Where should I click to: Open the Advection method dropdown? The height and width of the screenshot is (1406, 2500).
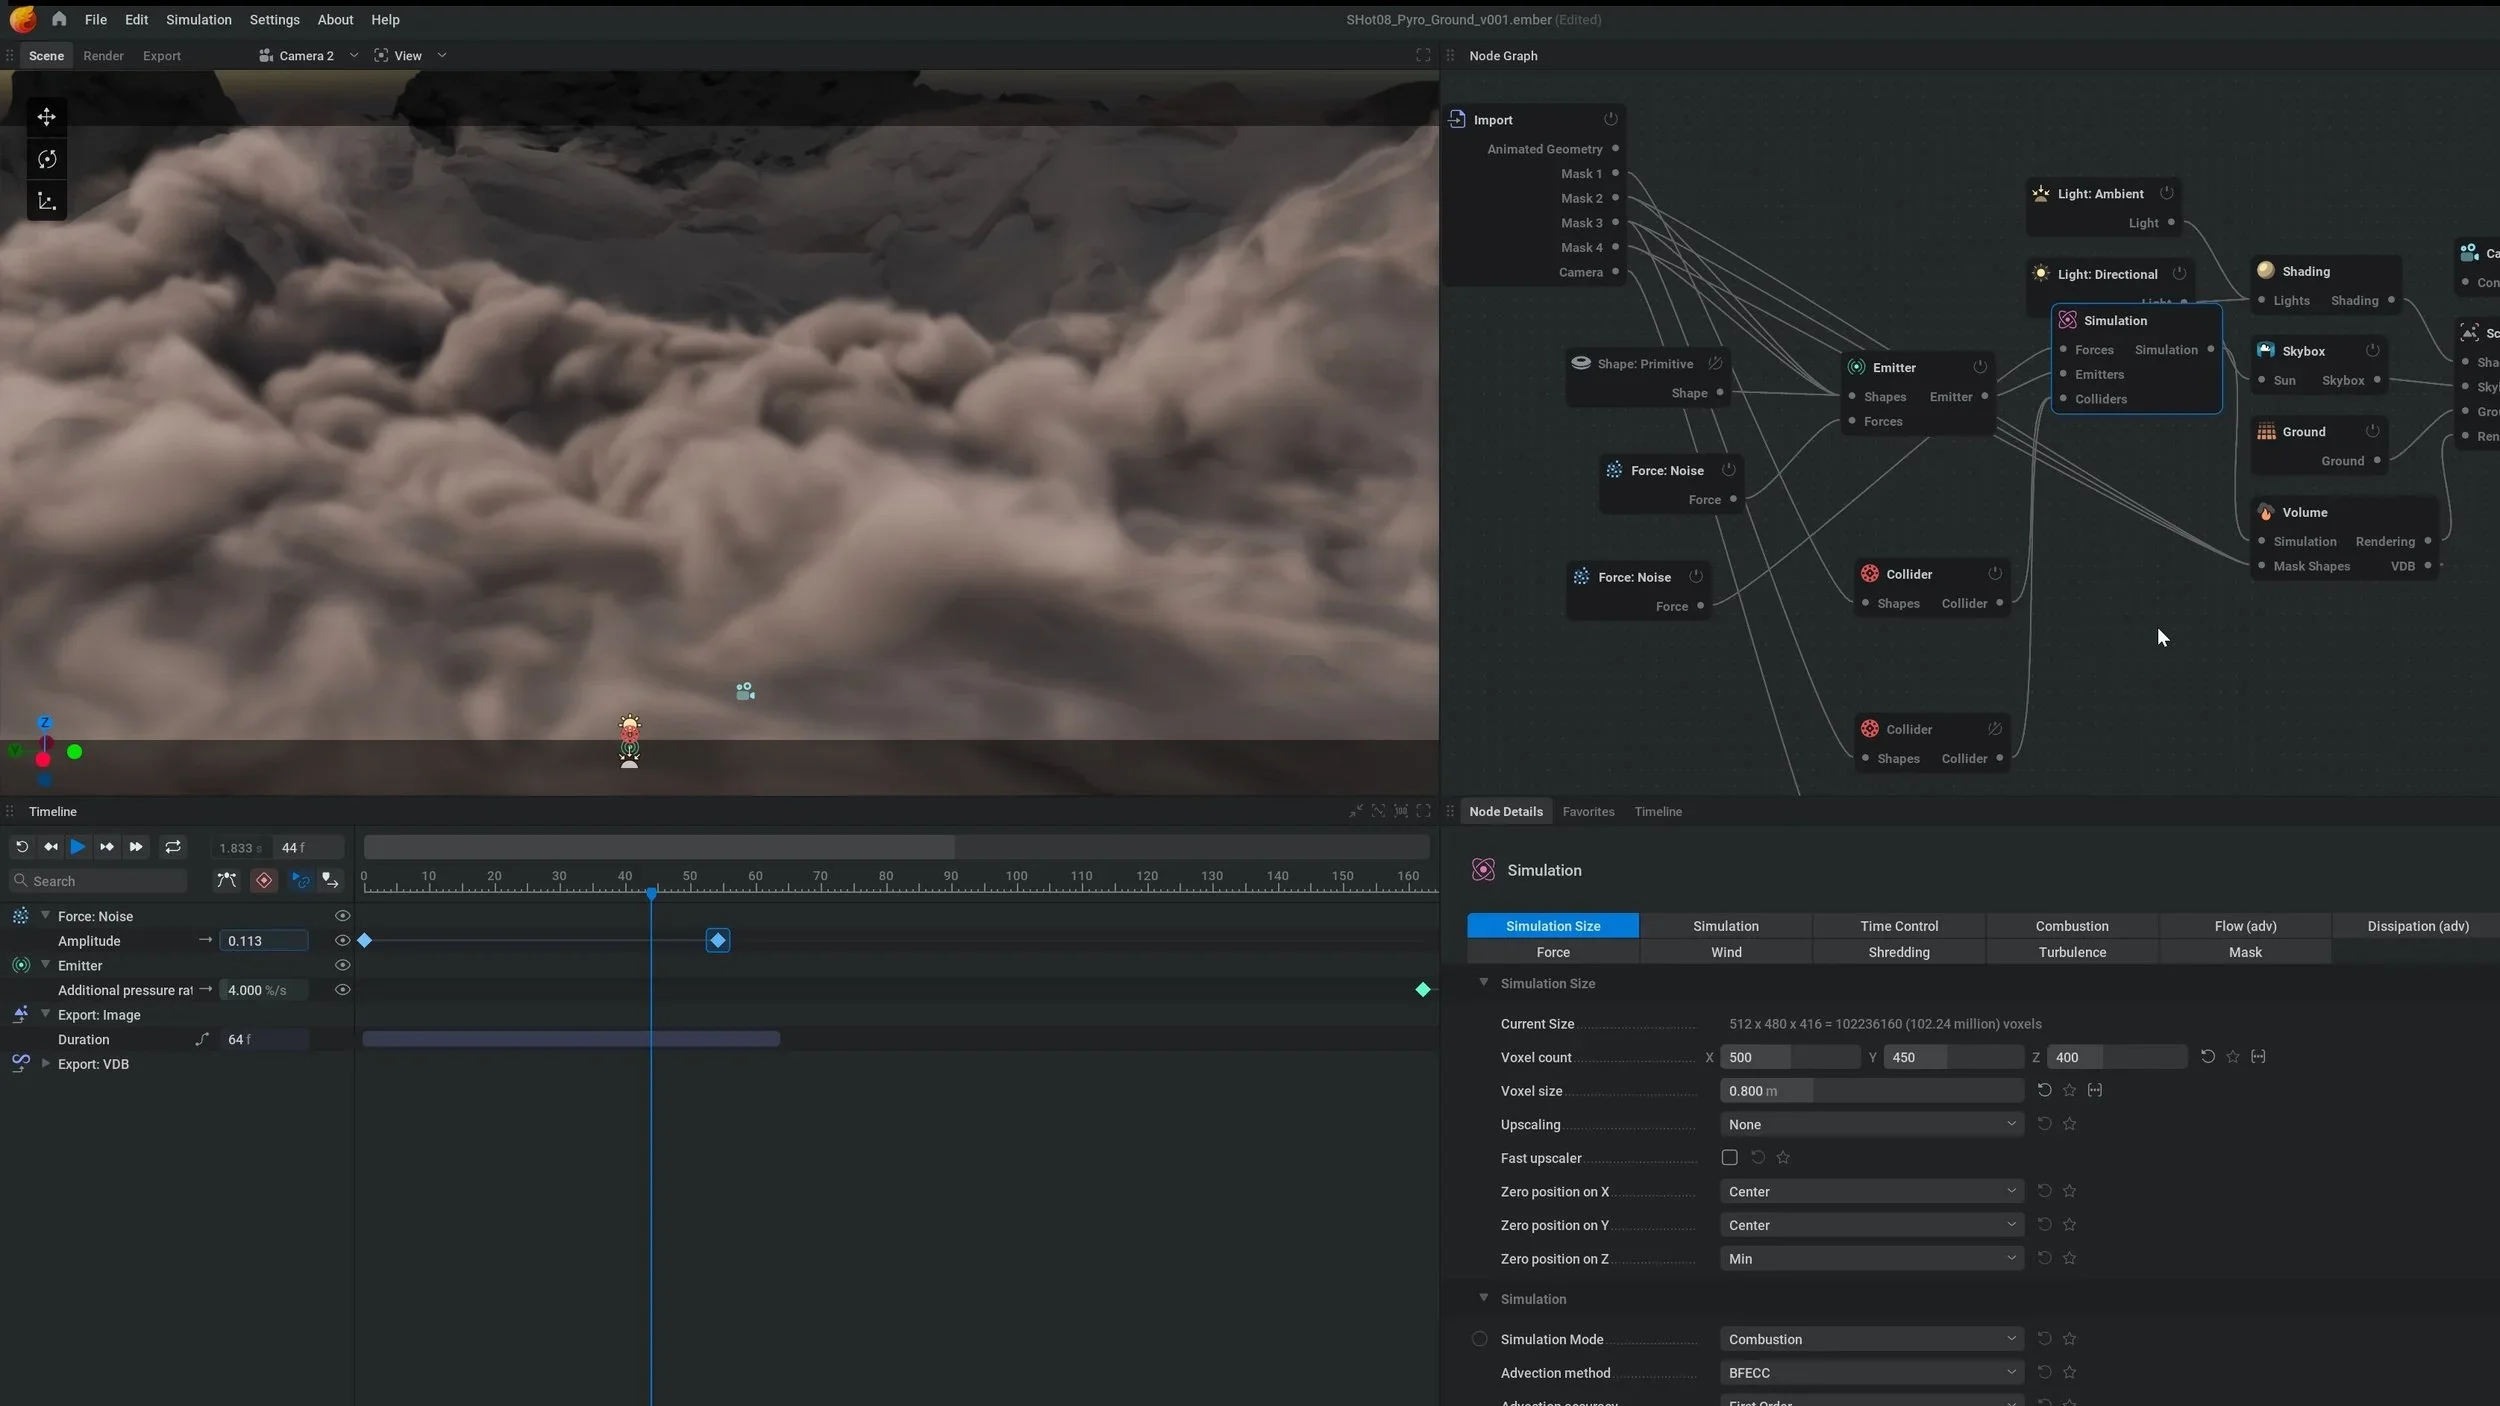pyautogui.click(x=1871, y=1372)
